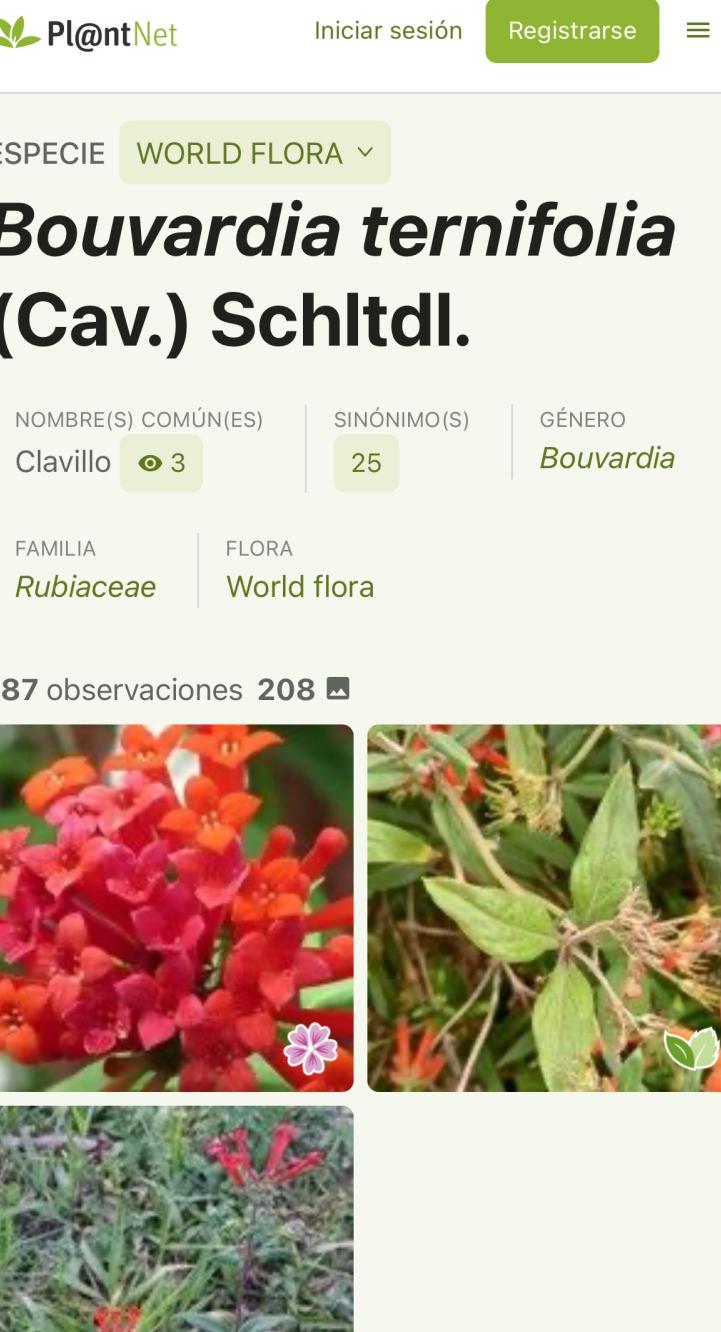Open the Bouvardia genus link

tap(607, 458)
